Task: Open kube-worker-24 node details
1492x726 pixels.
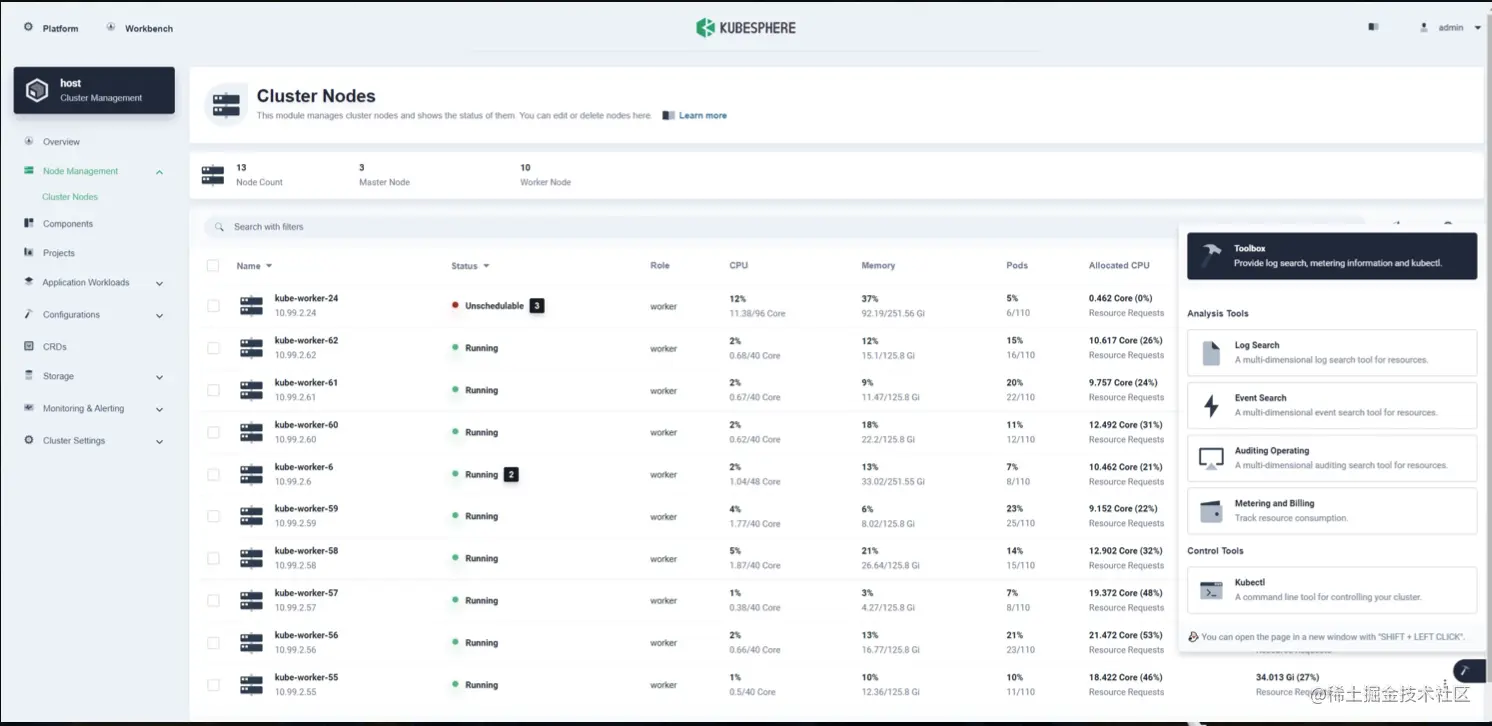Action: [306, 298]
